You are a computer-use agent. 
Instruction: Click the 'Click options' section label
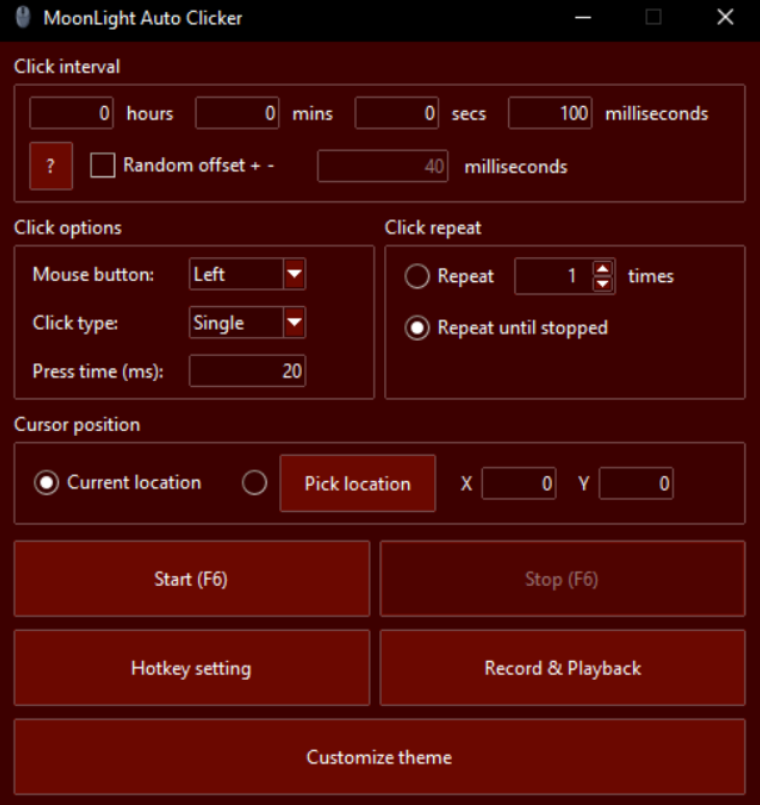pyautogui.click(x=68, y=228)
